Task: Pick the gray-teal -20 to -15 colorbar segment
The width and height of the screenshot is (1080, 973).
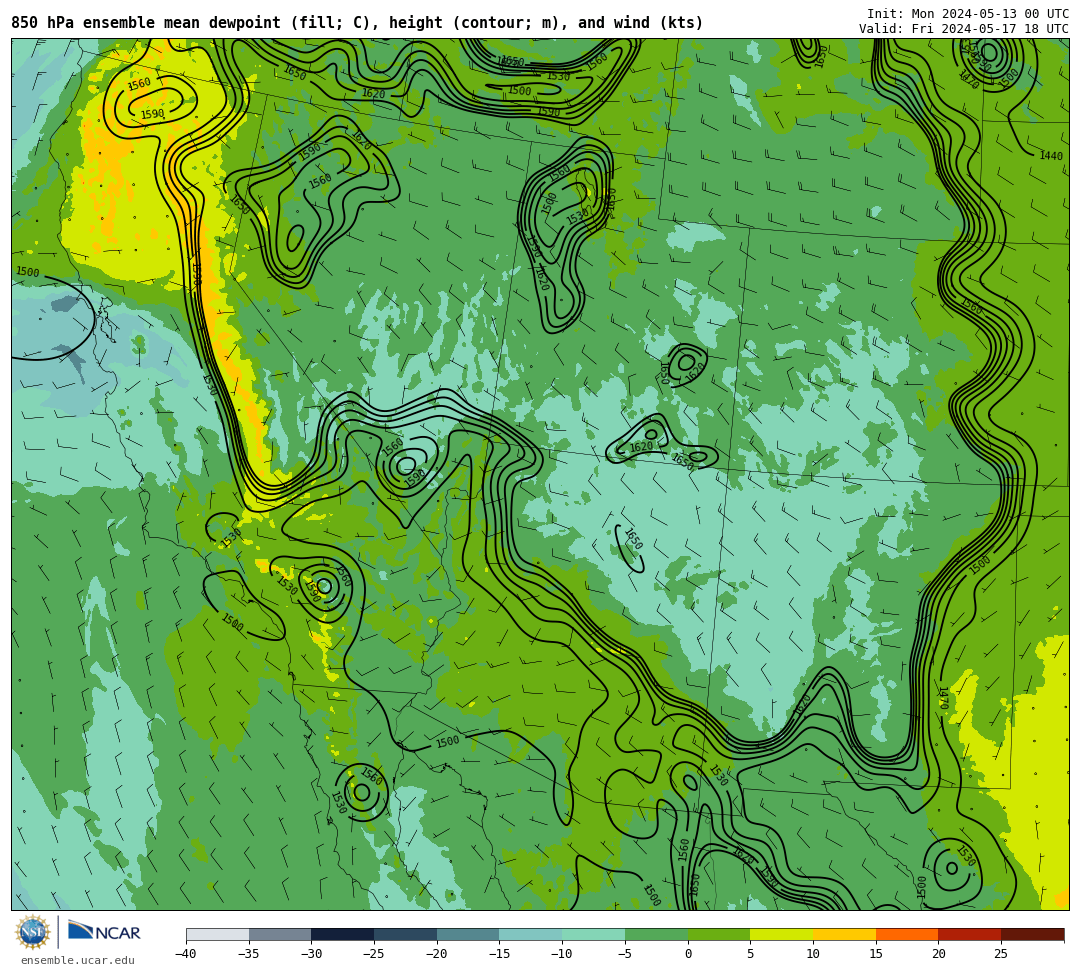Action: click(468, 934)
